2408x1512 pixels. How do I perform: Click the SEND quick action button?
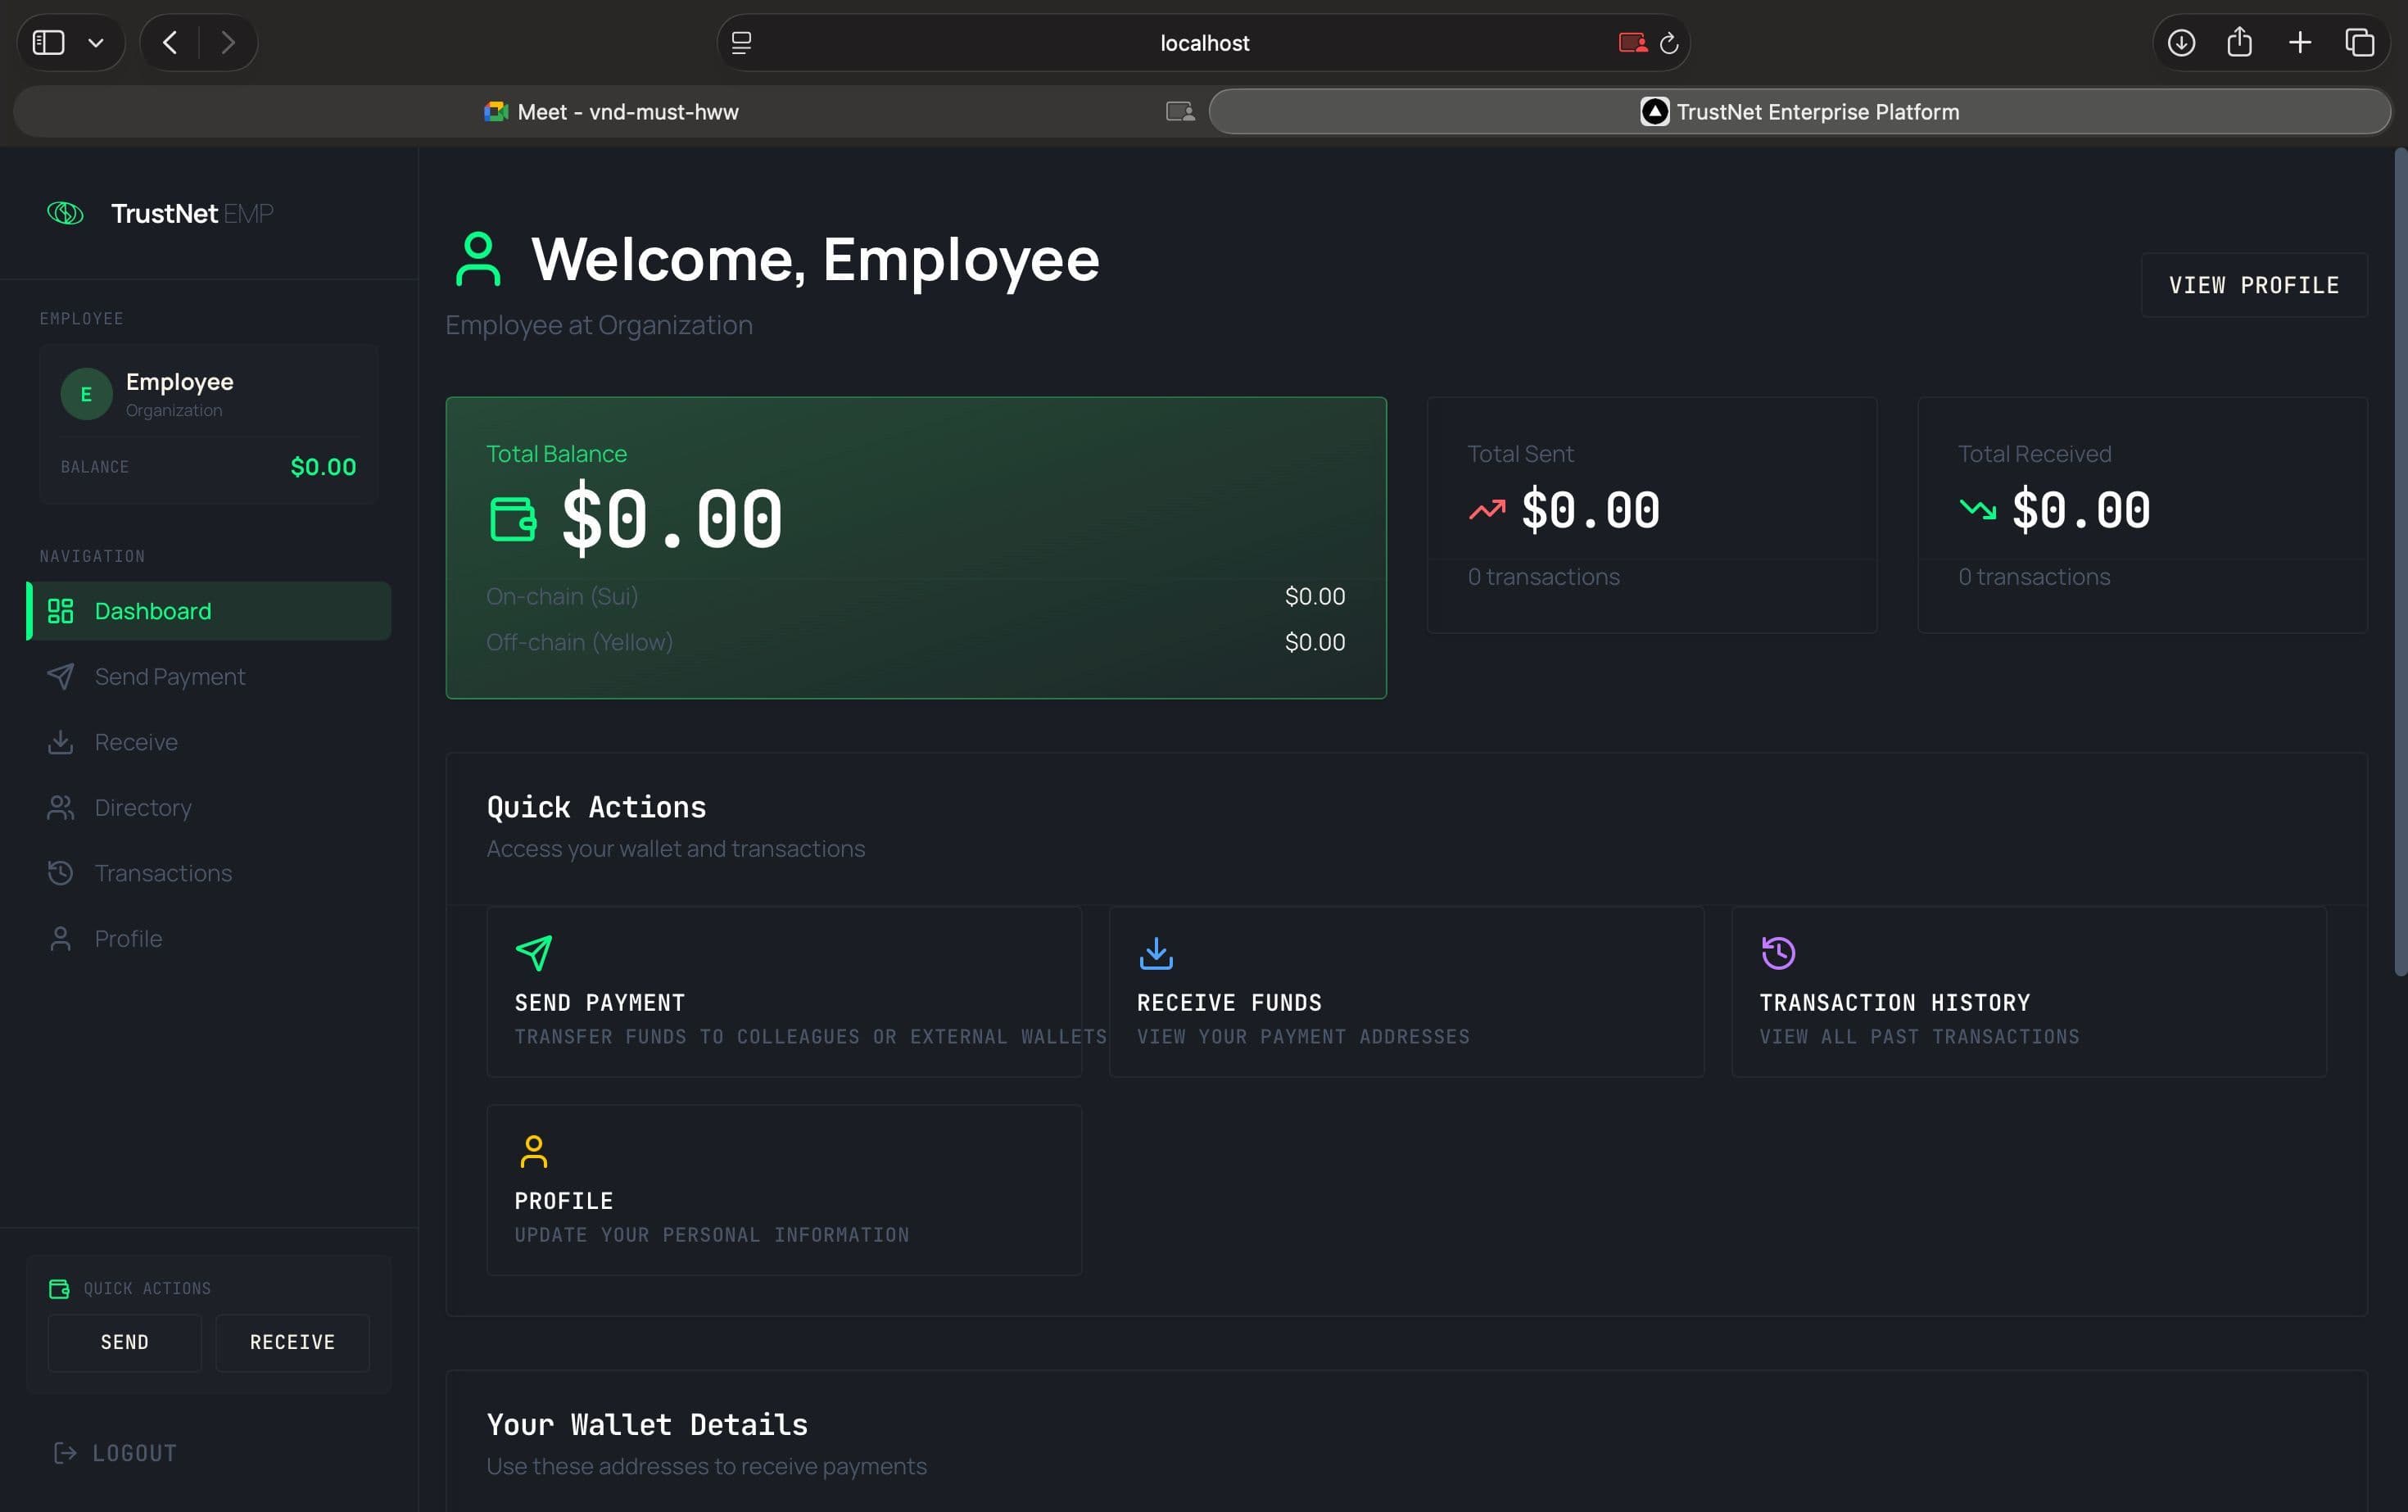(x=124, y=1342)
